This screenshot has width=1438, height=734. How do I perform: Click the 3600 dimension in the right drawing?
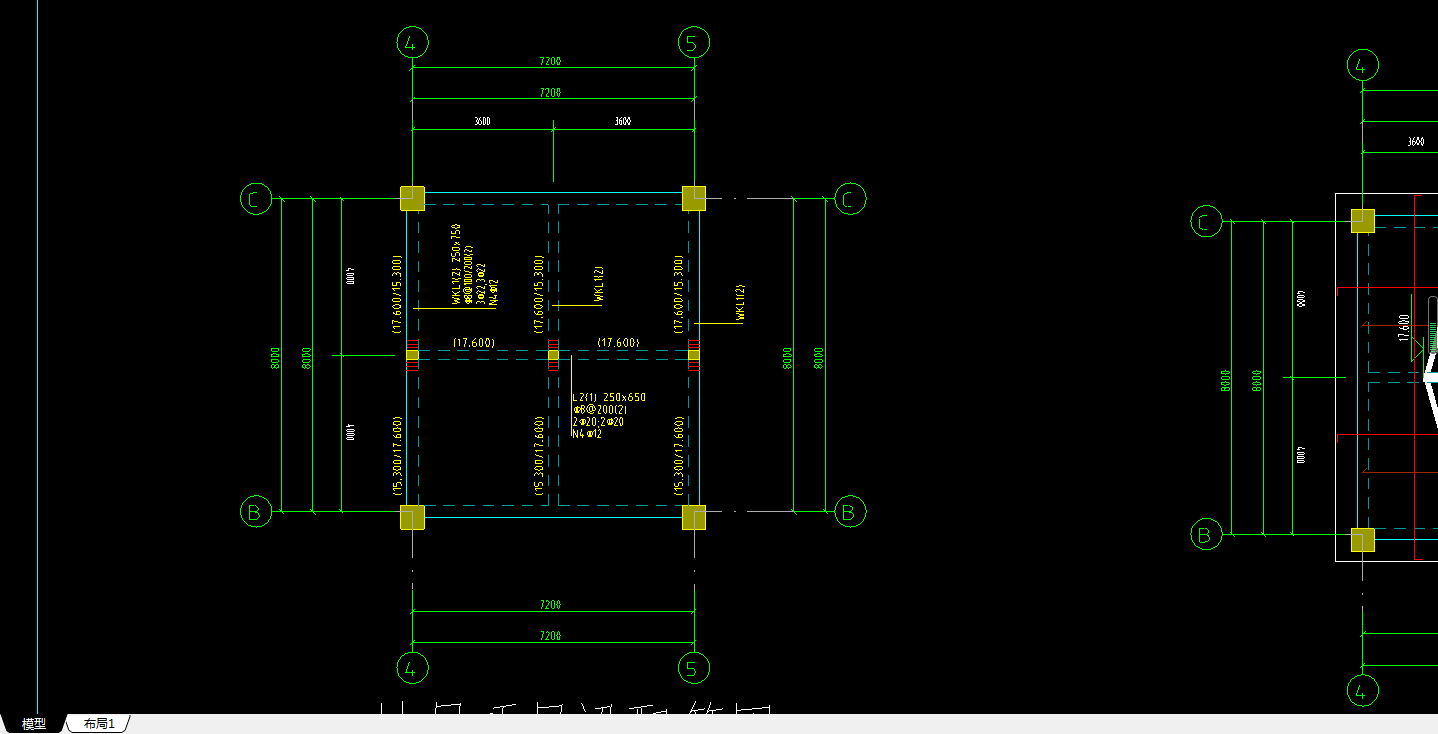(1416, 142)
